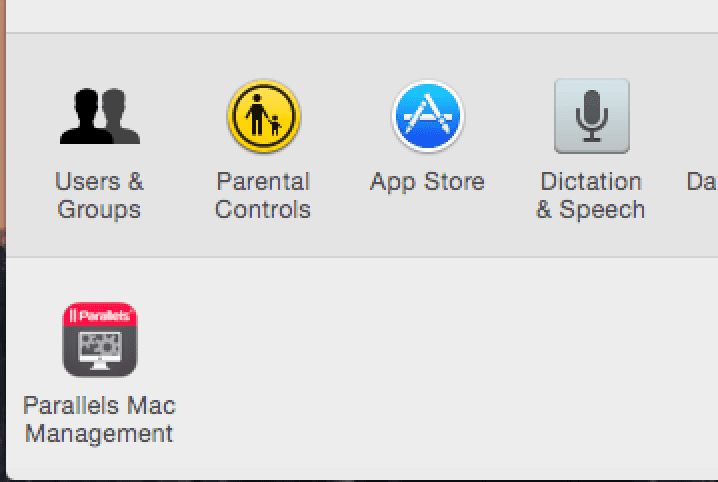This screenshot has height=482, width=718.
Task: Click the desktop strip left of the window
Action: (2, 229)
